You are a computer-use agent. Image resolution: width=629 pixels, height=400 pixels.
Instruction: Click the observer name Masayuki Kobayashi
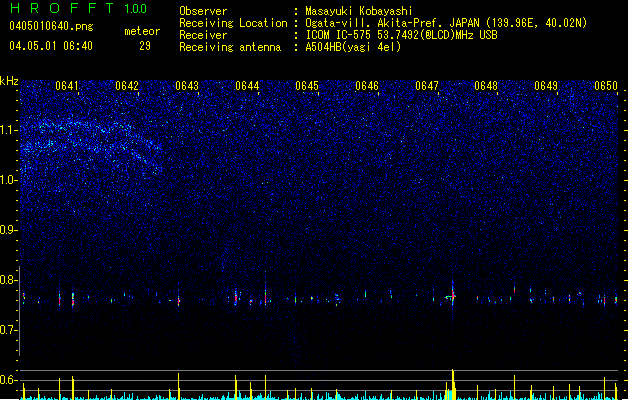[359, 11]
